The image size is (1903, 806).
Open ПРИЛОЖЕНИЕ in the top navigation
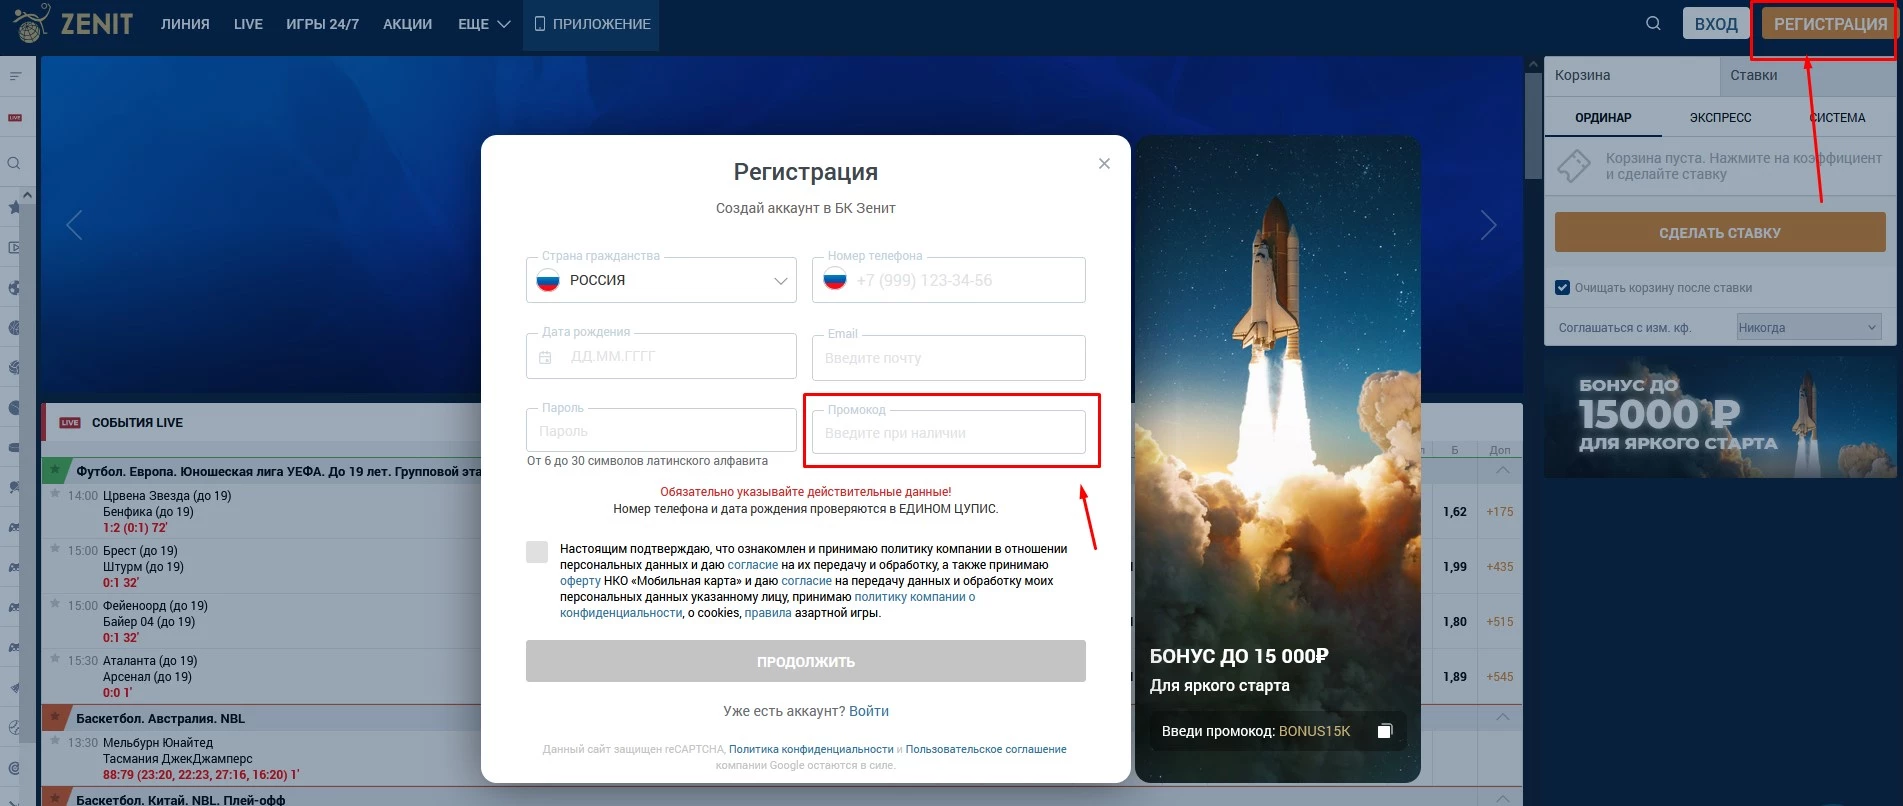(x=592, y=24)
